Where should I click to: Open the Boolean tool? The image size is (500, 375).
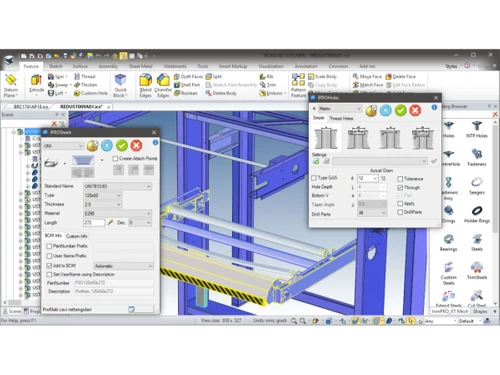pyautogui.click(x=186, y=93)
